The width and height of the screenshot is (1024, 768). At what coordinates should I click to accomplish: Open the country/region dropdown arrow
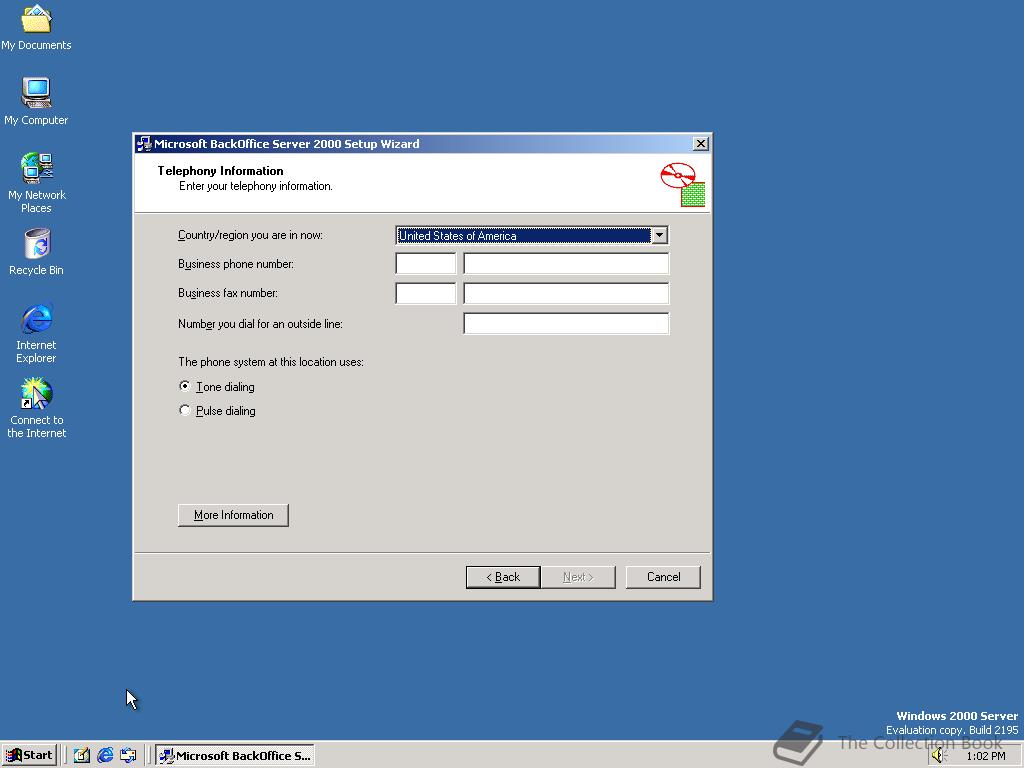tap(659, 235)
